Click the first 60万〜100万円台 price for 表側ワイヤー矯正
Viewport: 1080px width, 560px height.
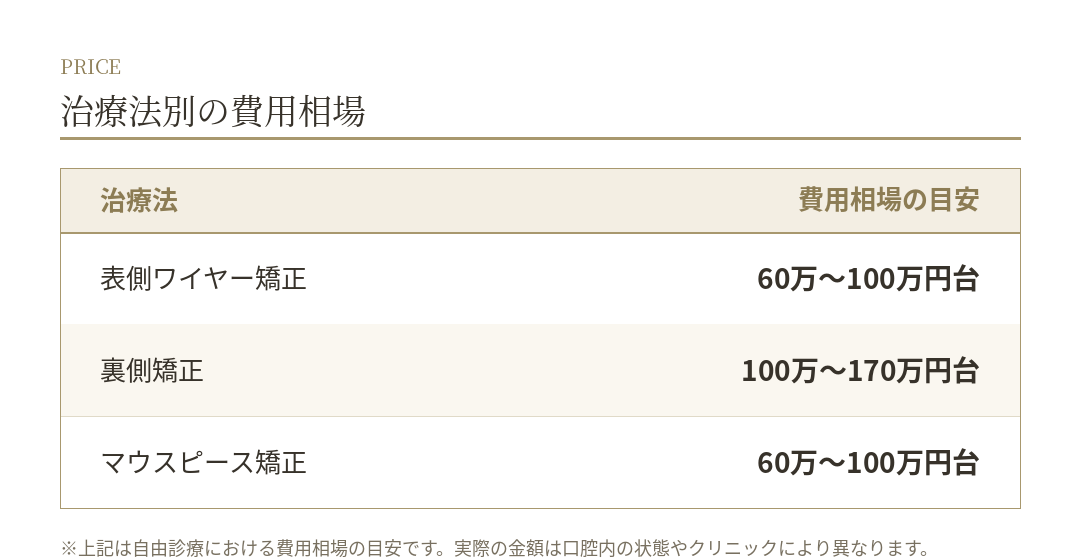tap(868, 279)
